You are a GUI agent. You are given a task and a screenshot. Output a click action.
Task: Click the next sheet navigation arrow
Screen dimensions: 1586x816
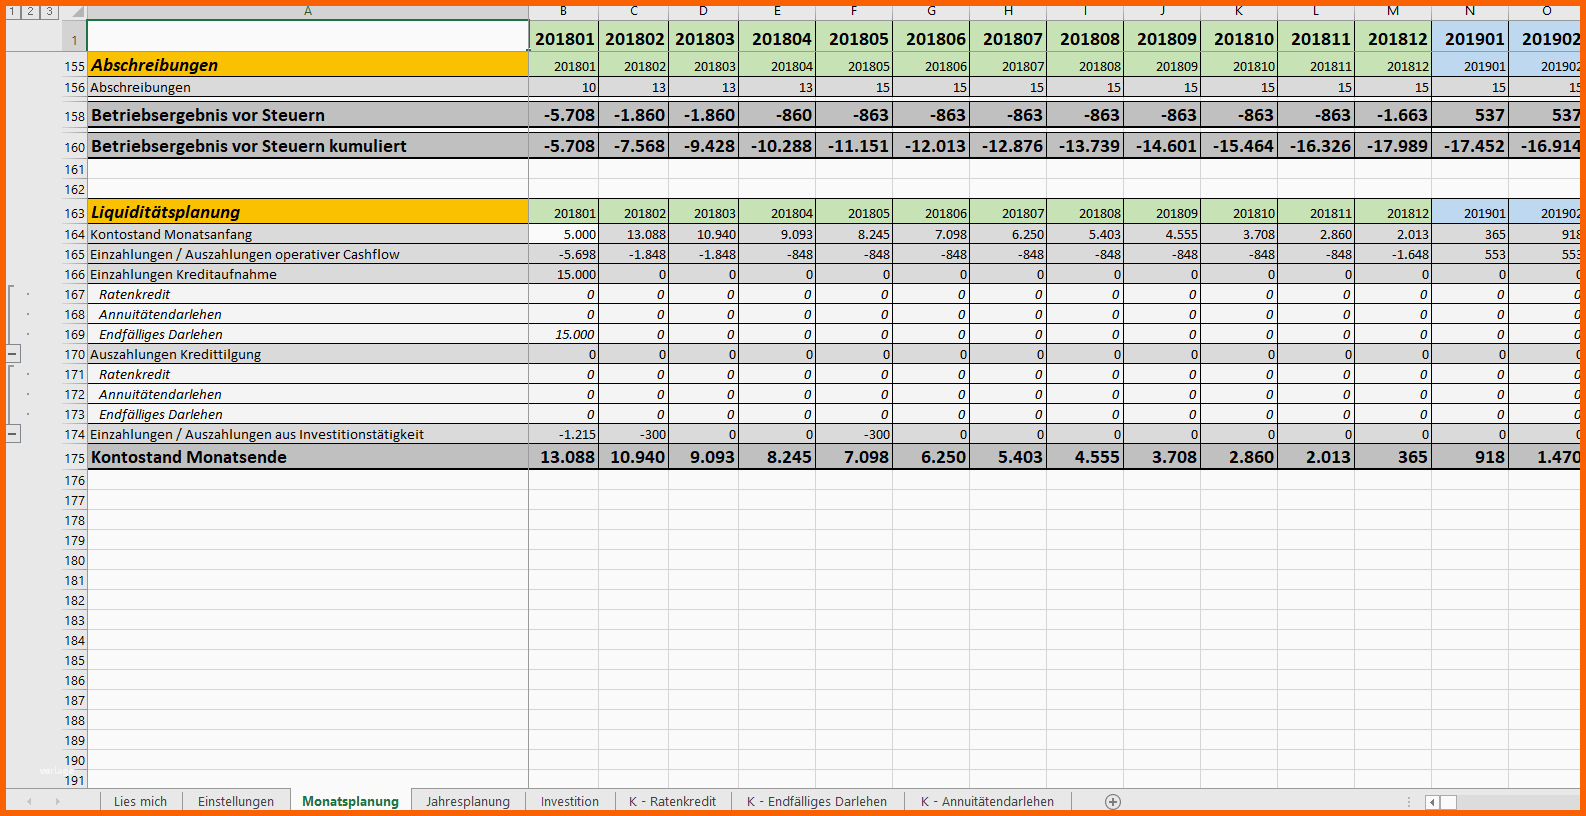click(x=57, y=802)
